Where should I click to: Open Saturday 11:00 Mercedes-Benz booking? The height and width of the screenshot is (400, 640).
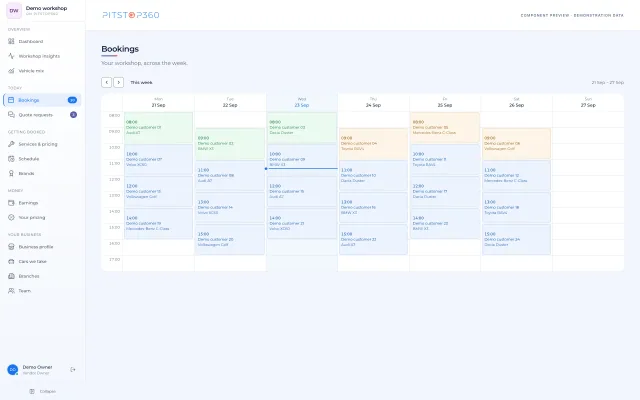(516, 176)
